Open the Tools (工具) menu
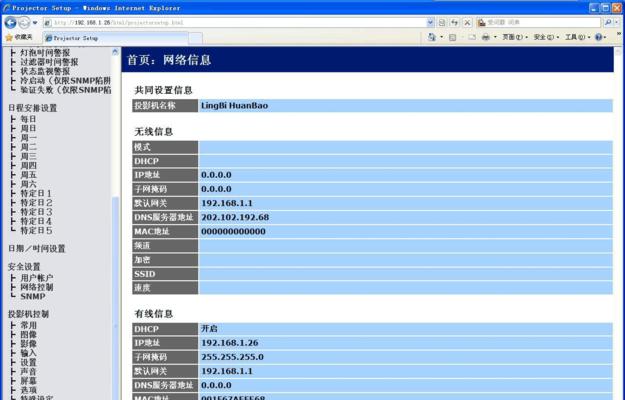This screenshot has height=400, width=625. (577, 37)
